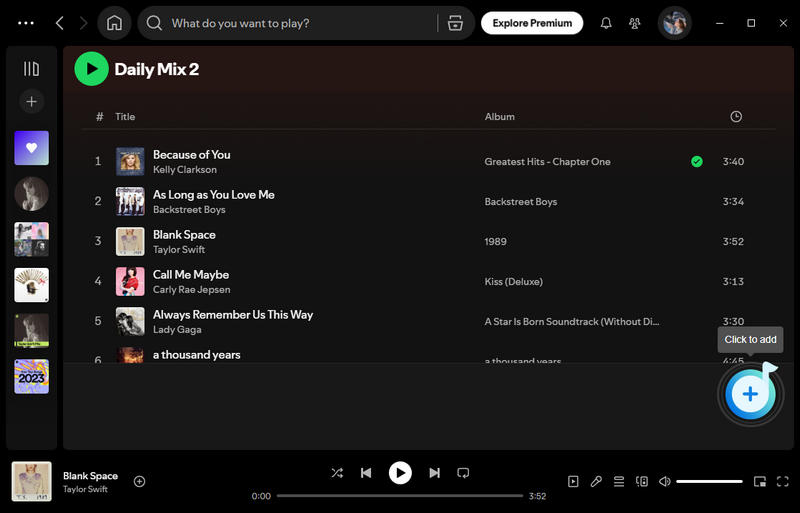Image resolution: width=800 pixels, height=513 pixels.
Task: Select Always Remember Us This Way
Action: pos(233,314)
